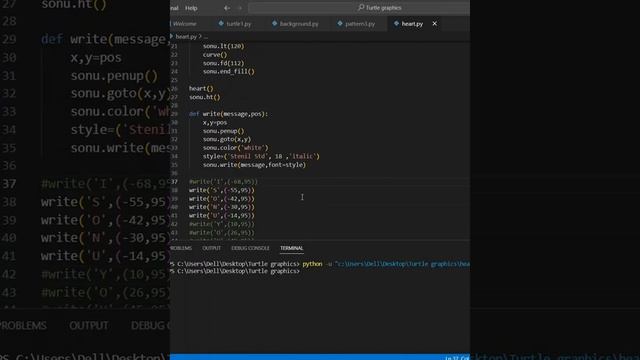Click the 'sonu.ht()' line in center editor

coord(204,97)
